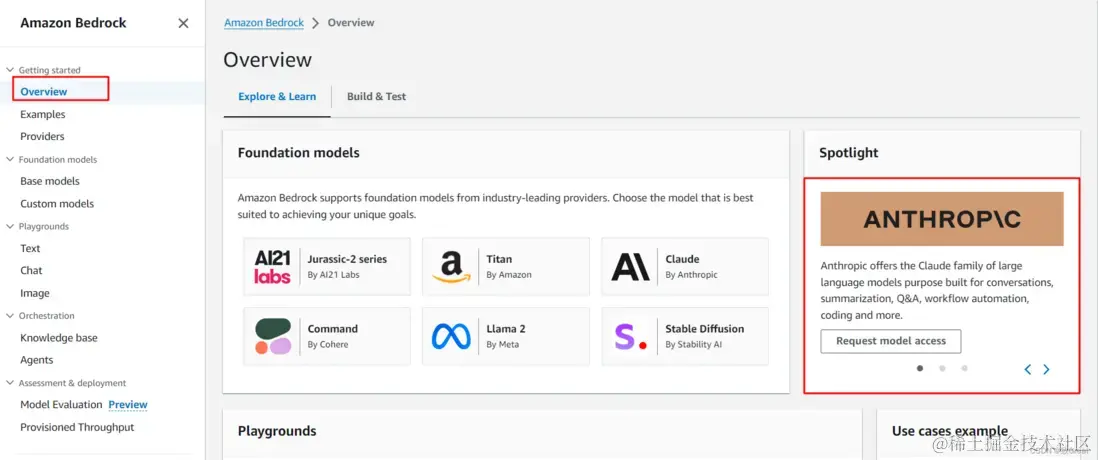This screenshot has height=460, width=1098.
Task: Select the second Spotlight carousel dot
Action: click(942, 368)
